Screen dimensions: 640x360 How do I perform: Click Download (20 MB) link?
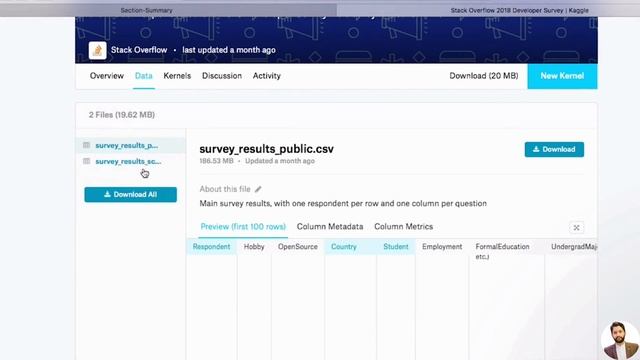484,76
